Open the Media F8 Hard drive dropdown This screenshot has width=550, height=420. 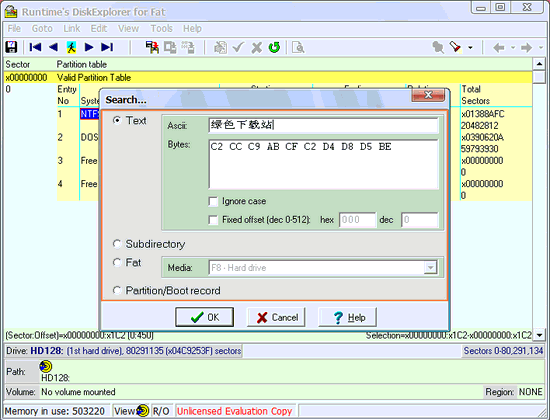pyautogui.click(x=430, y=268)
